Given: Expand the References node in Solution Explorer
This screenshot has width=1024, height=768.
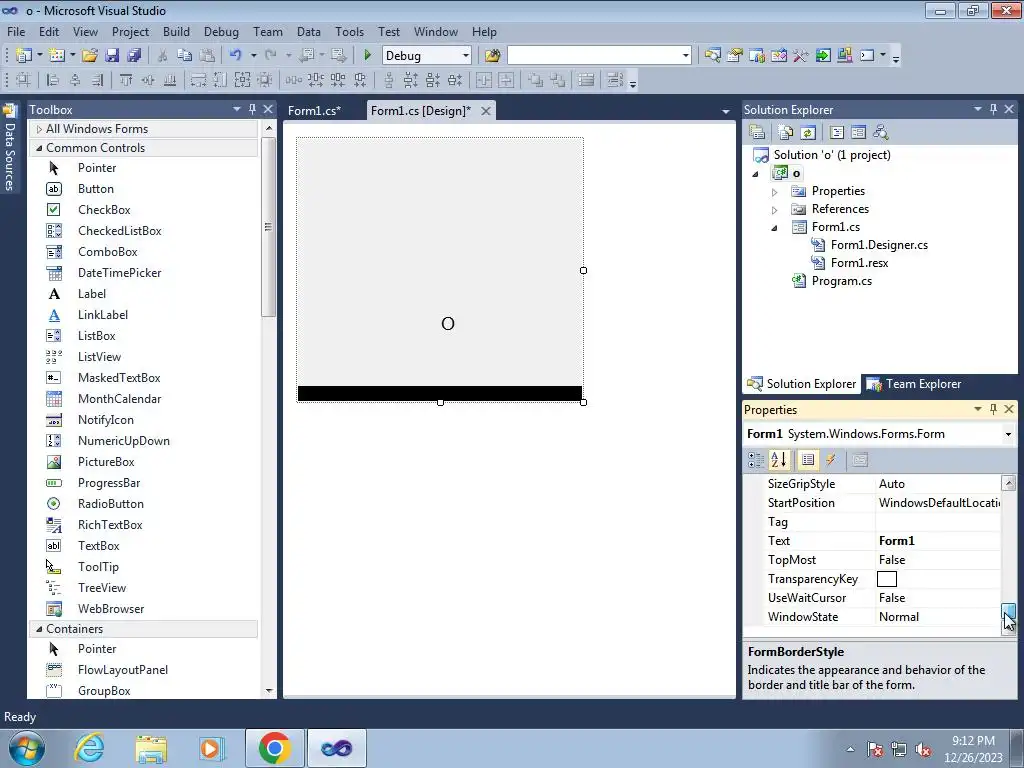Looking at the screenshot, I should coord(775,210).
